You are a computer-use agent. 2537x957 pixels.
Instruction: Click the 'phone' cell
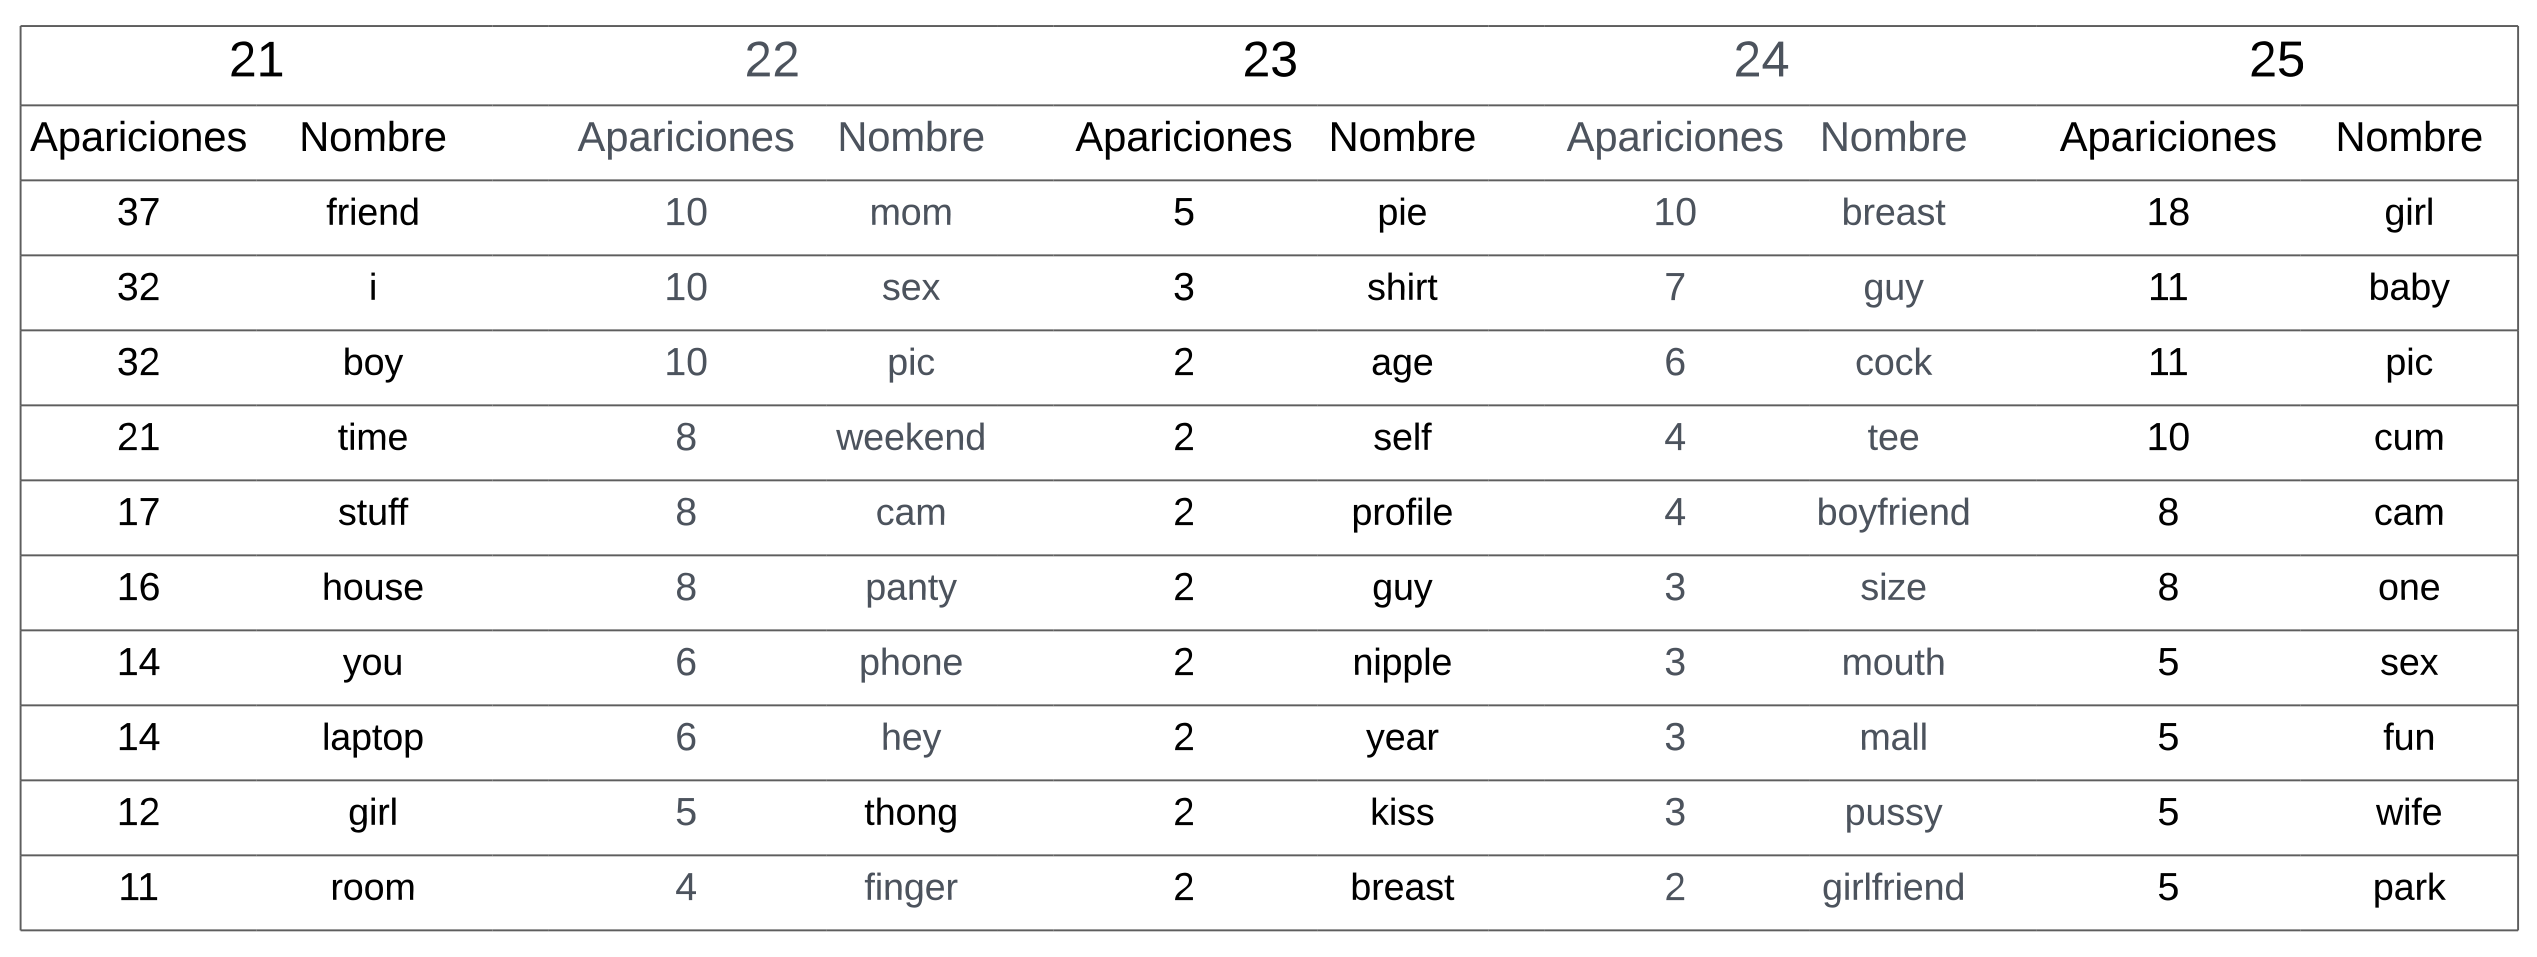pos(911,663)
